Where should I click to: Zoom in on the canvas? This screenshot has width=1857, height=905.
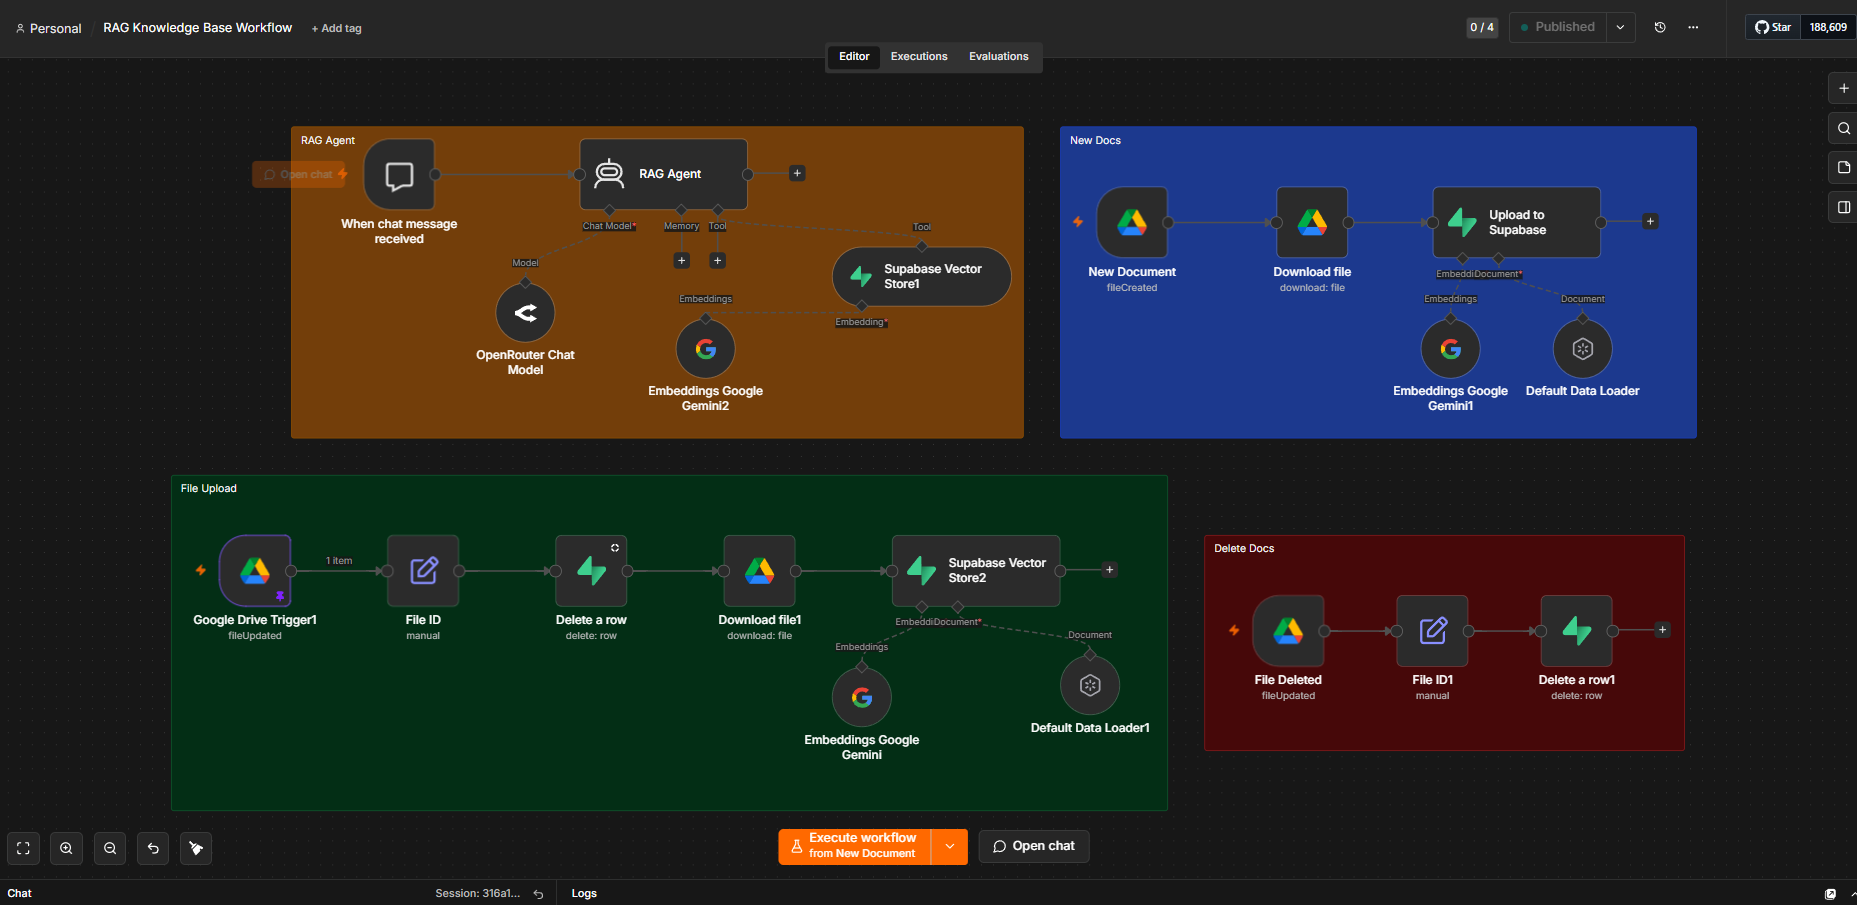[66, 848]
